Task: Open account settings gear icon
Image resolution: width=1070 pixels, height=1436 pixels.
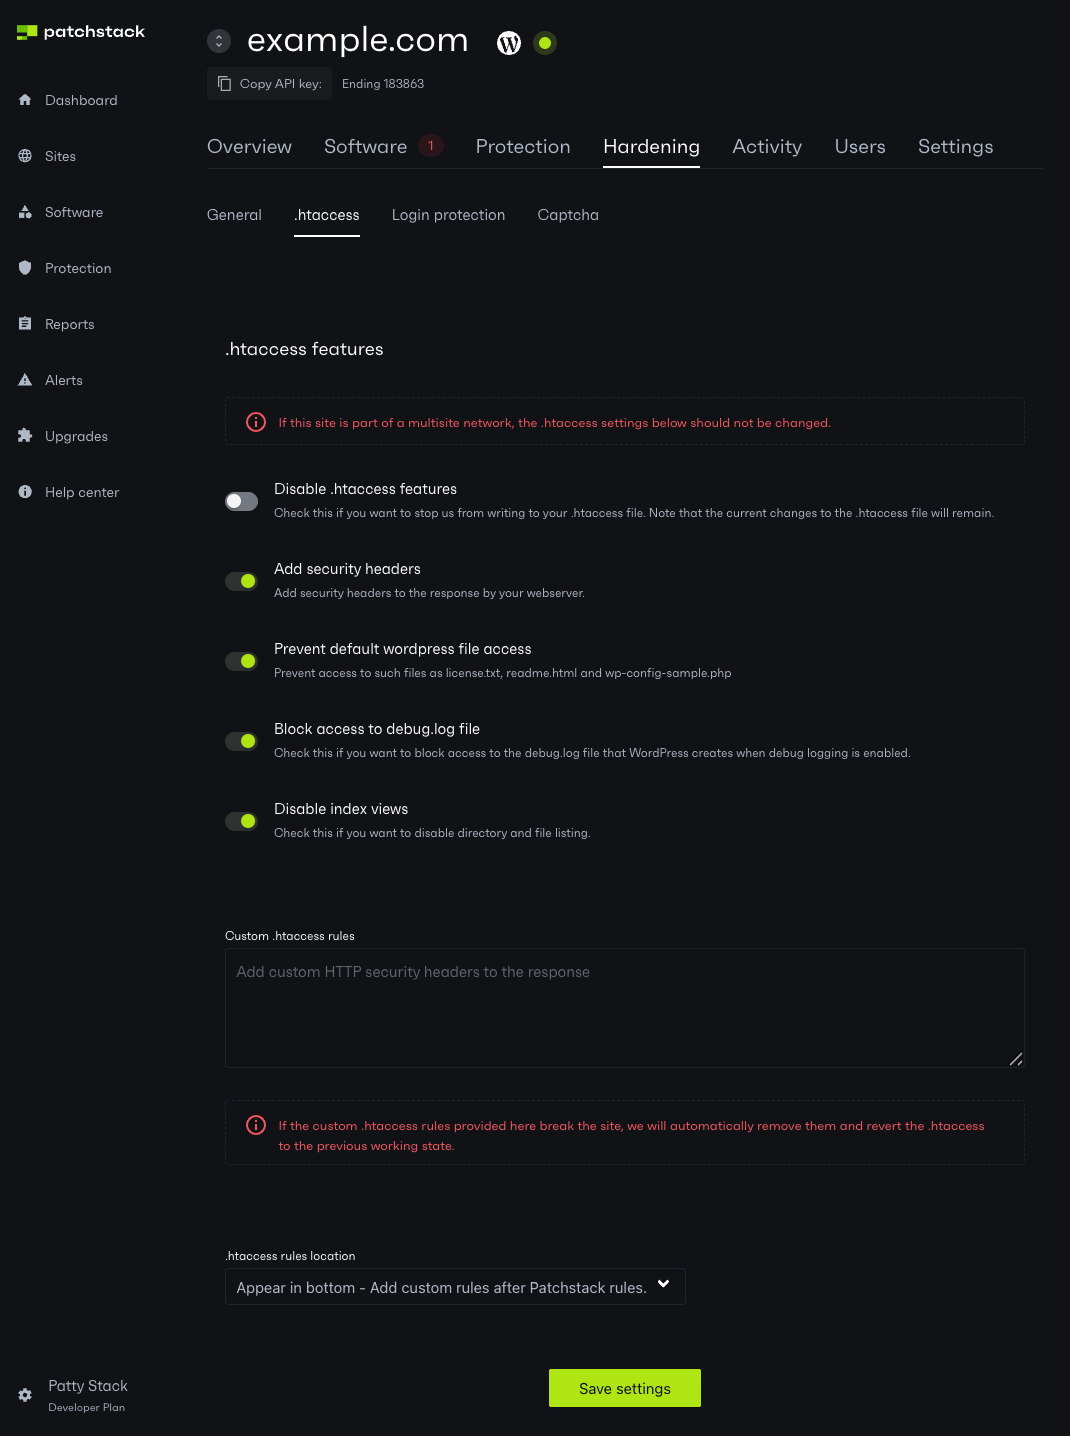Action: point(25,1395)
